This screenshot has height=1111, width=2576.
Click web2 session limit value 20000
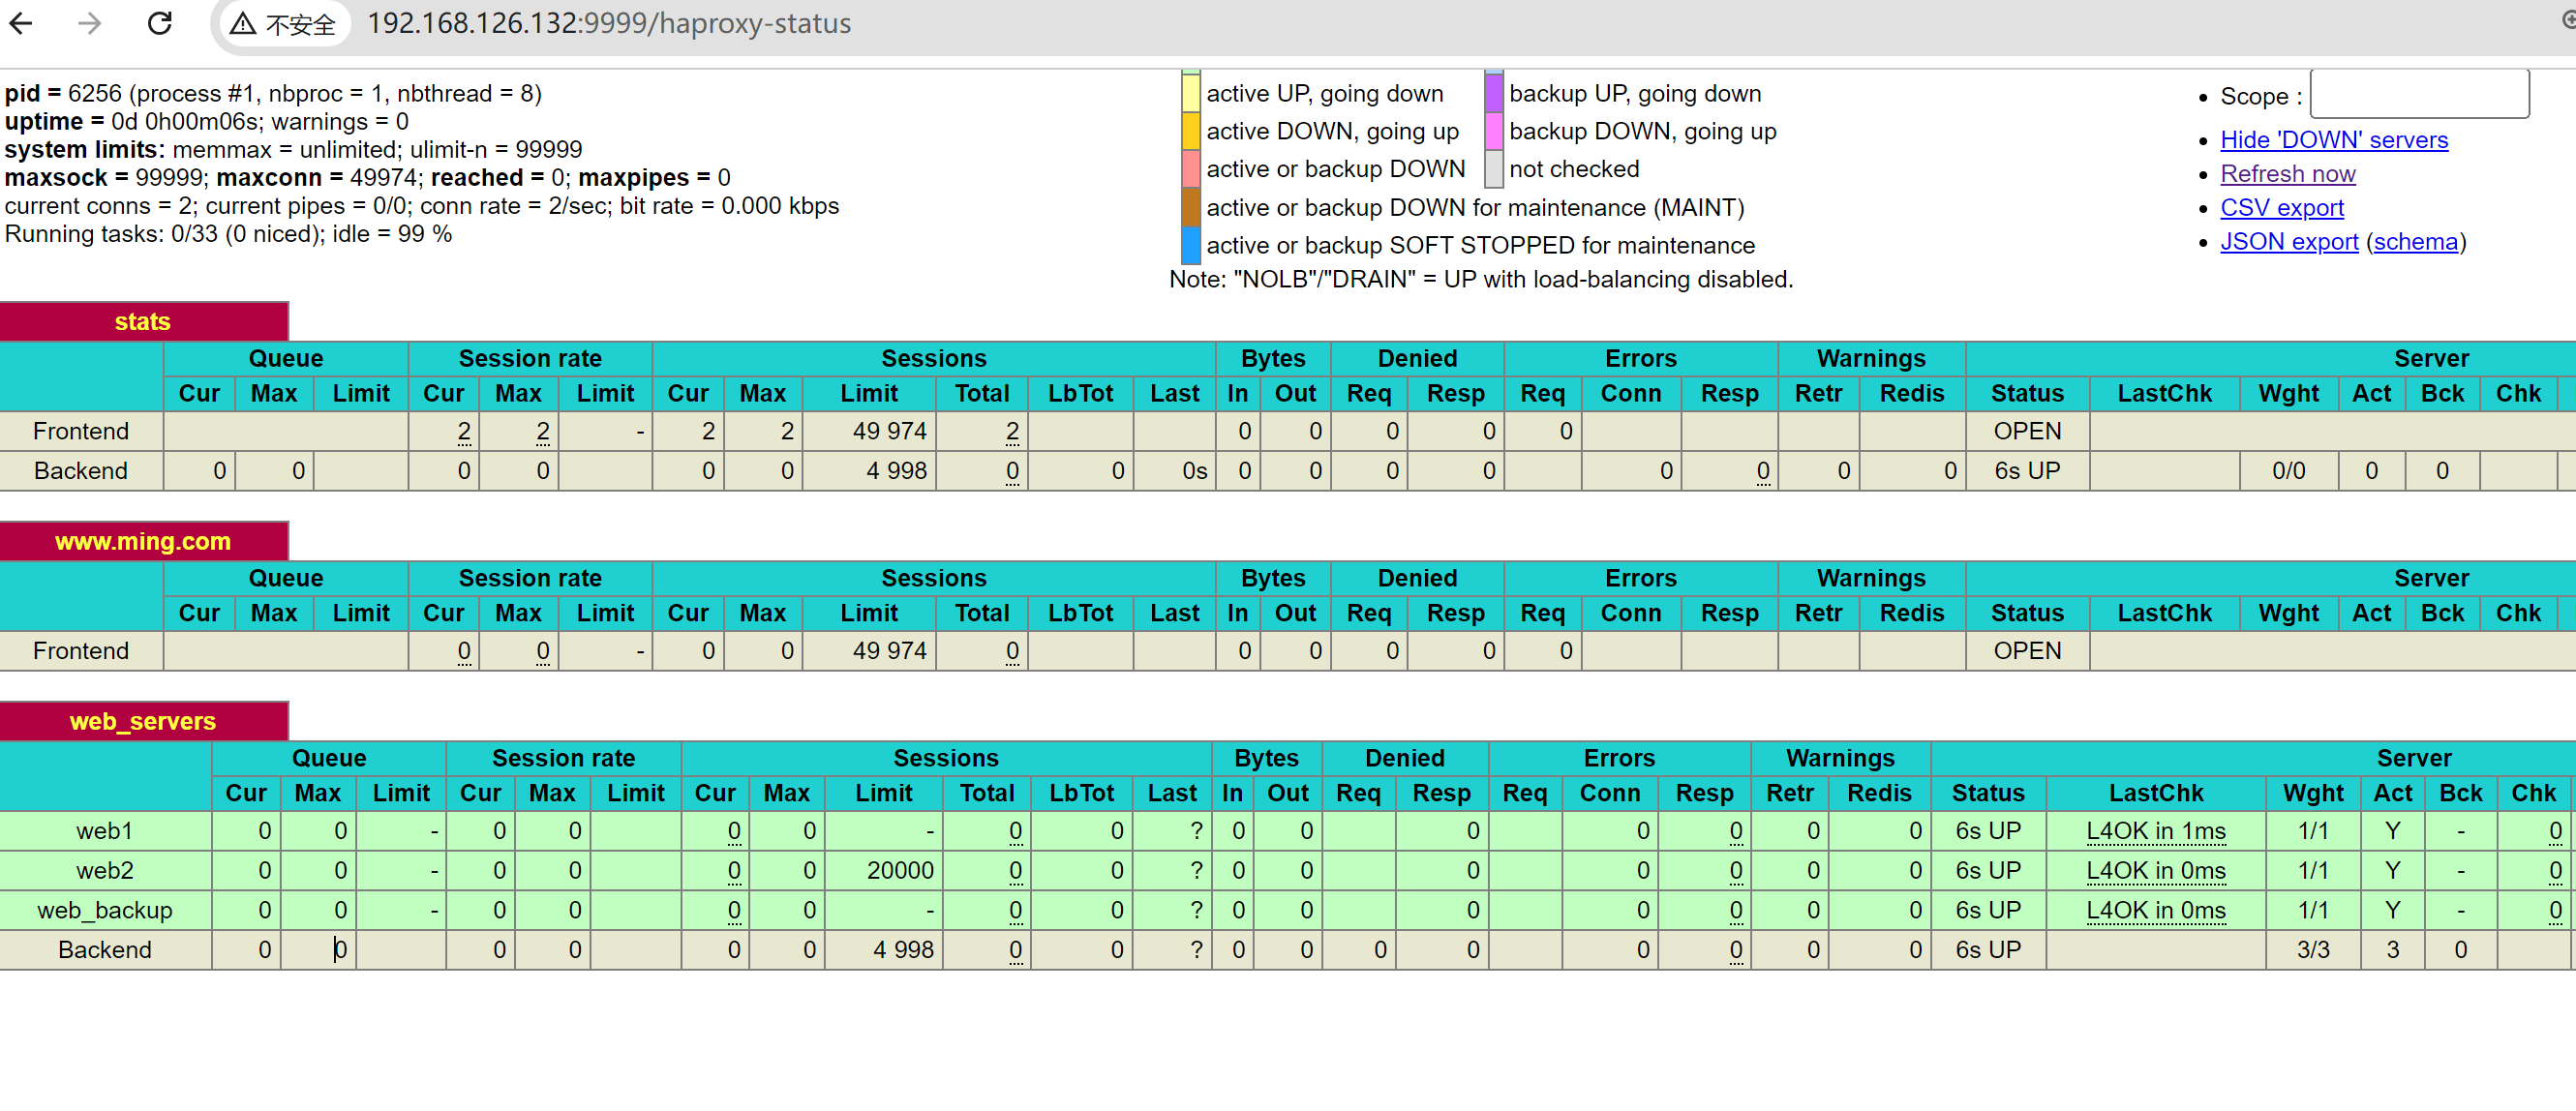pyautogui.click(x=899, y=871)
